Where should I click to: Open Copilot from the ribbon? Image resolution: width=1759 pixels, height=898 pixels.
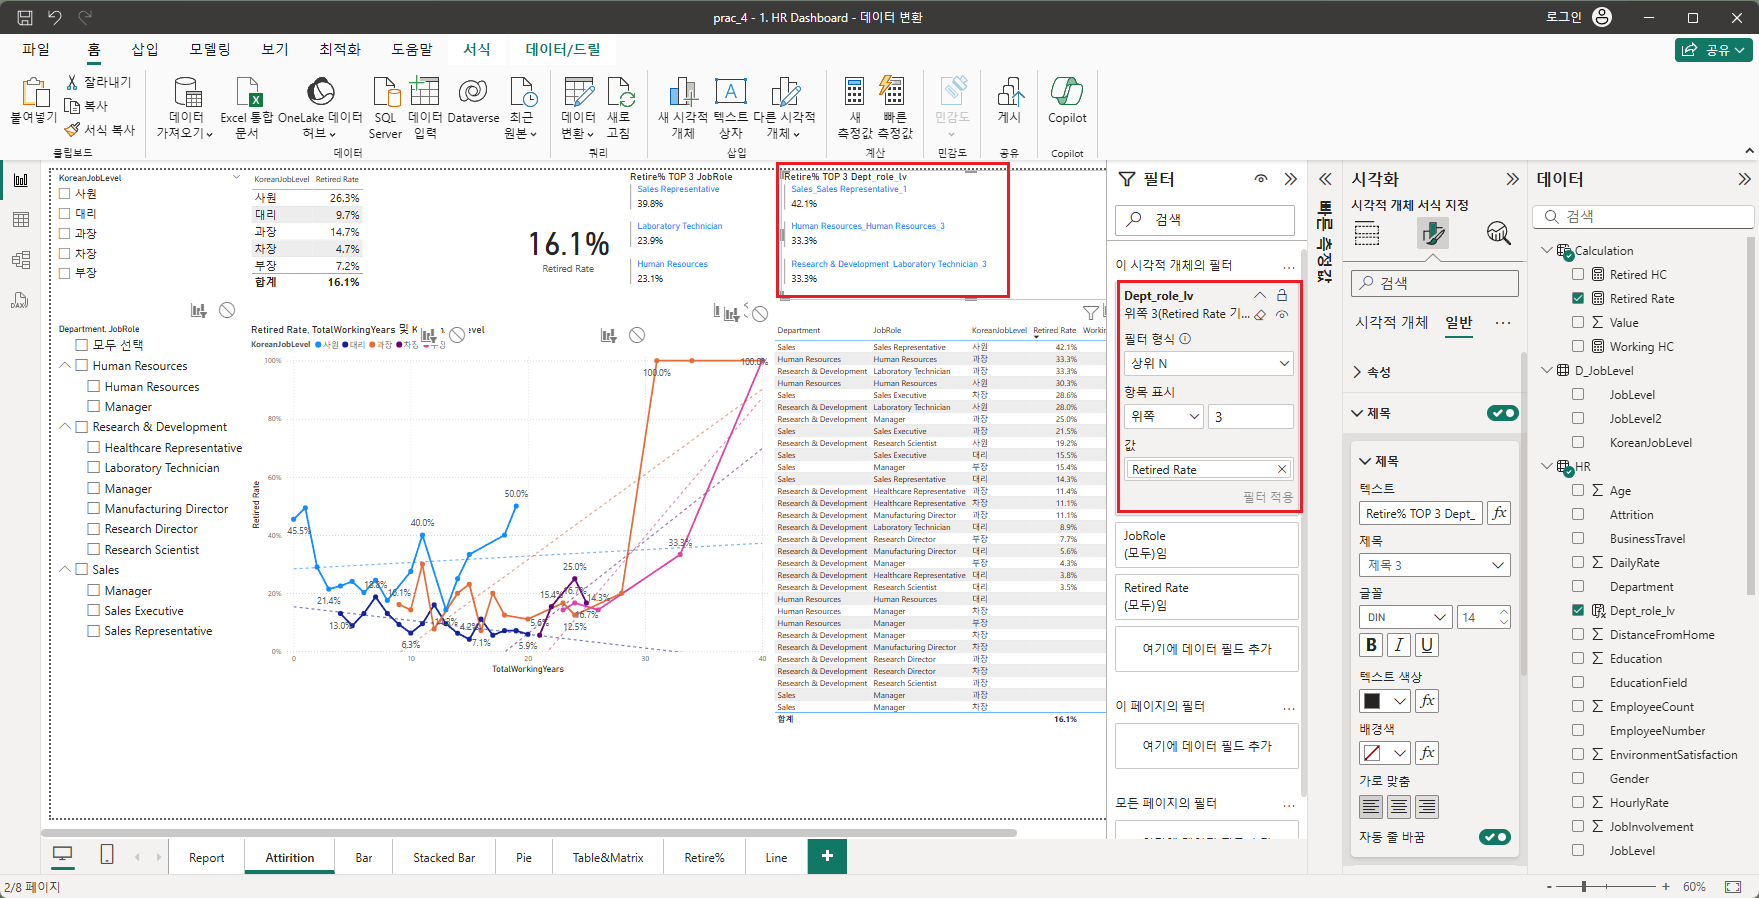tap(1067, 101)
